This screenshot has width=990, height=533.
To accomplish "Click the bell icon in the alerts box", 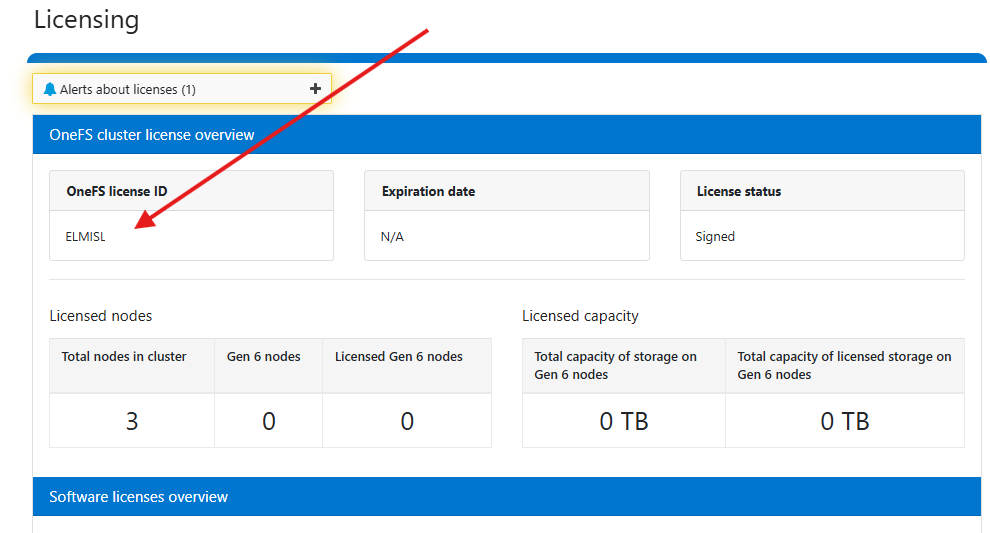I will (x=50, y=89).
